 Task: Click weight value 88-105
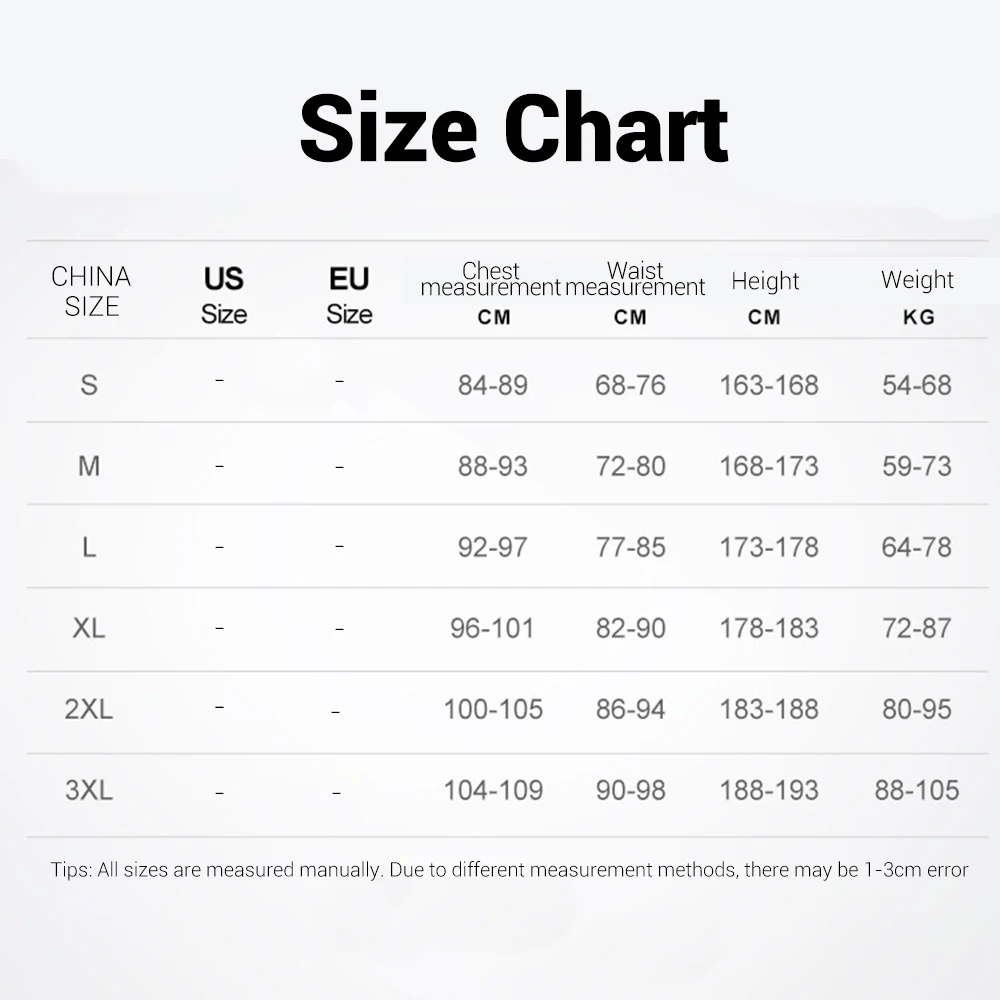click(x=917, y=790)
